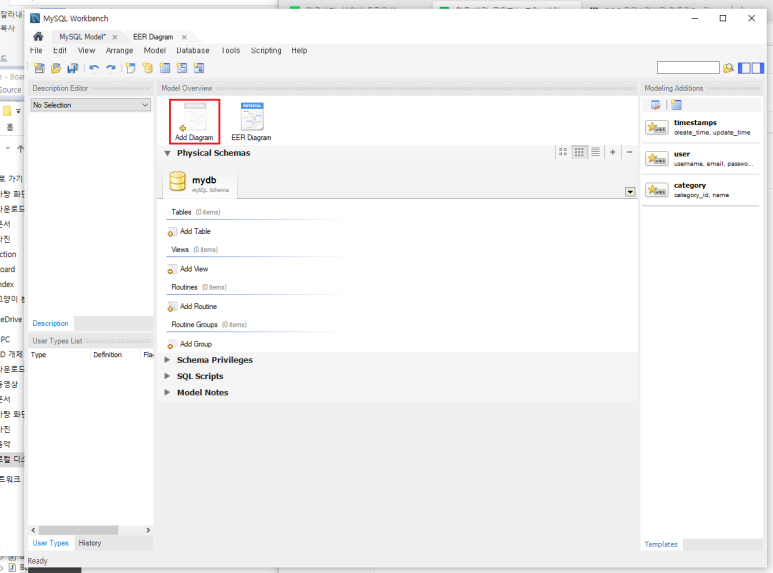Screen dimensions: 773x573
Task: Click the add new routine toolbar icon
Action: click(x=199, y=68)
